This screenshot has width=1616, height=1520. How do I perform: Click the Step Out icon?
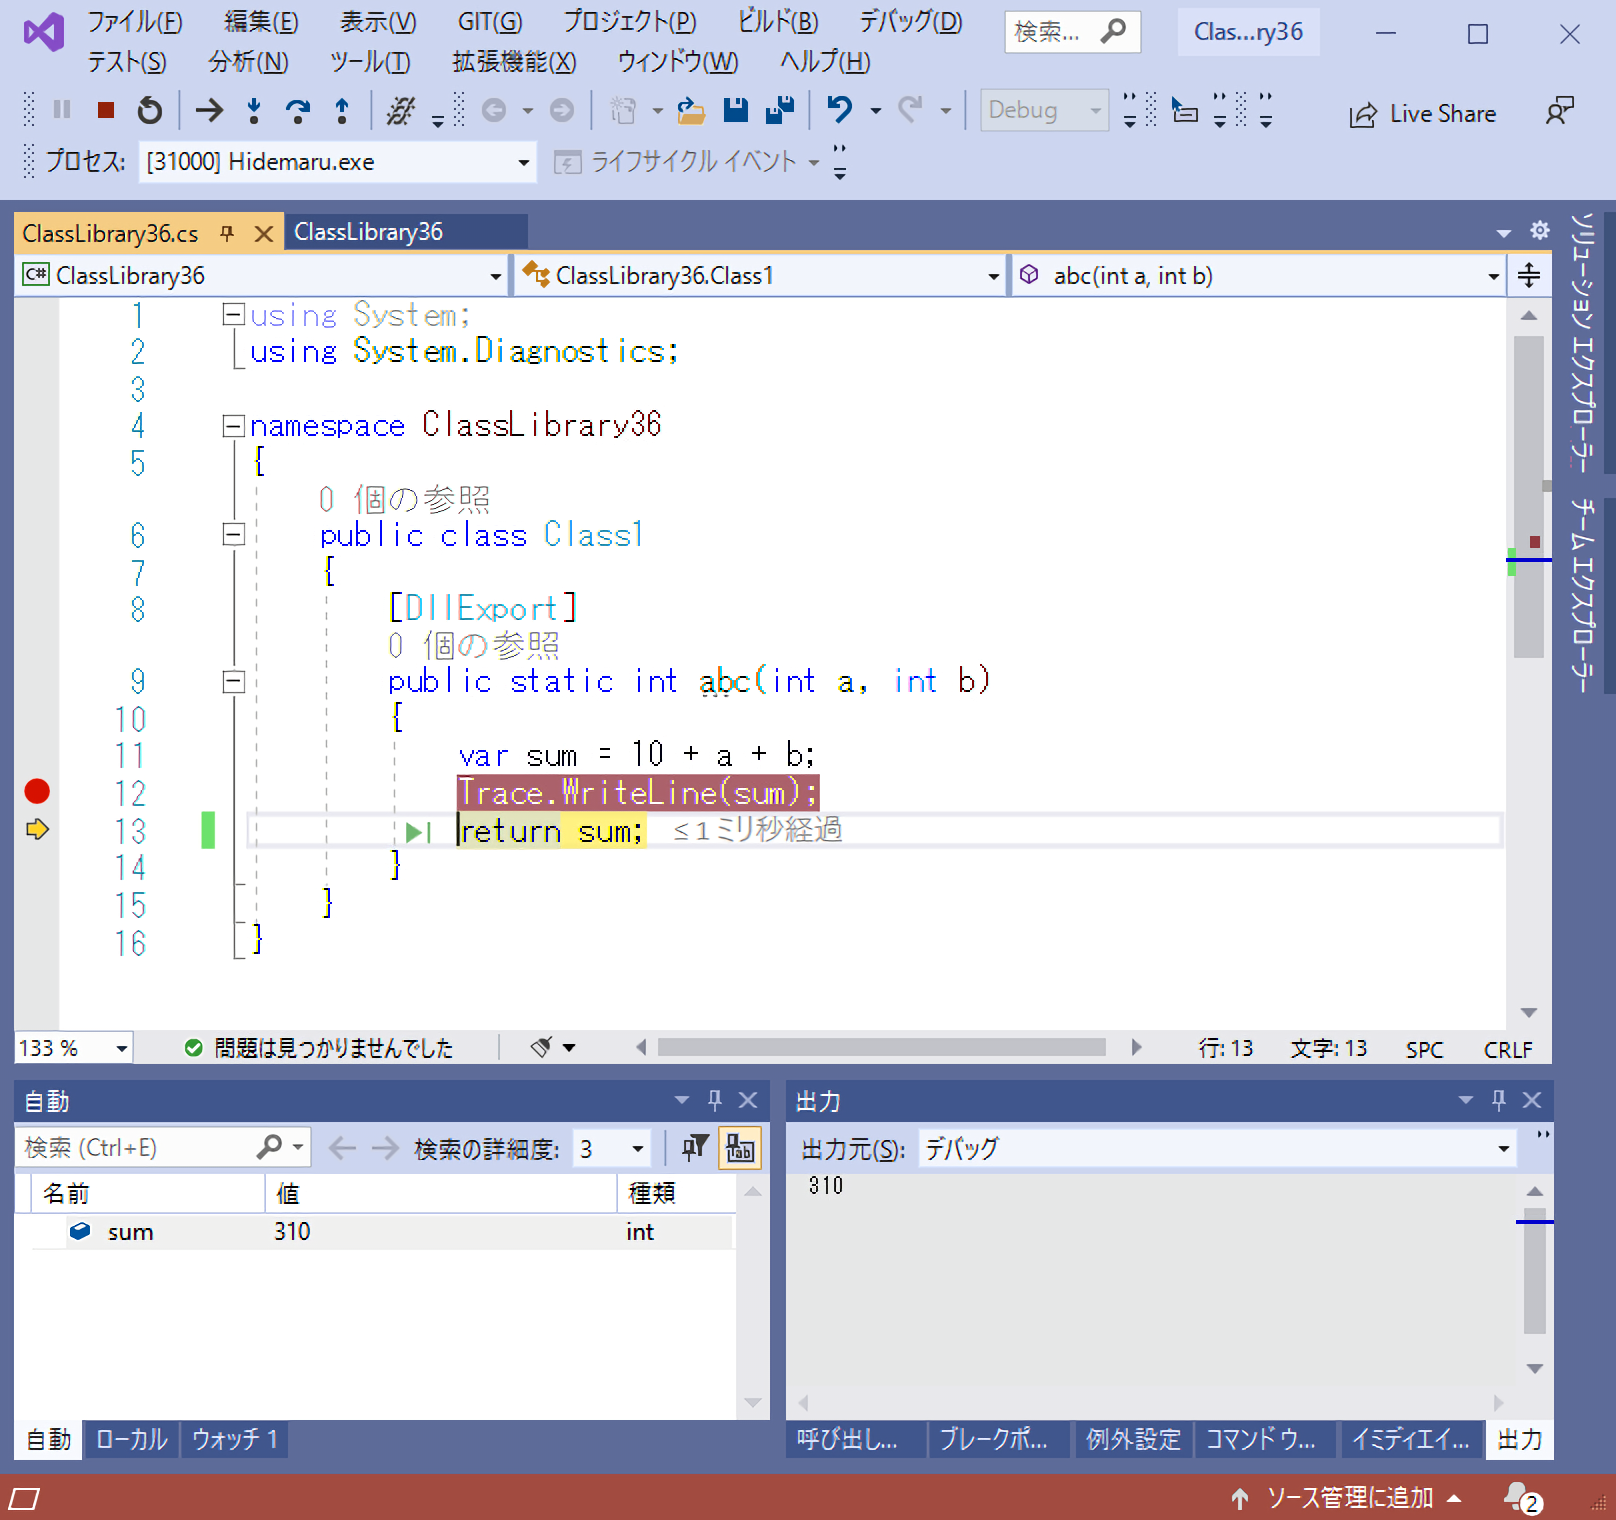342,110
